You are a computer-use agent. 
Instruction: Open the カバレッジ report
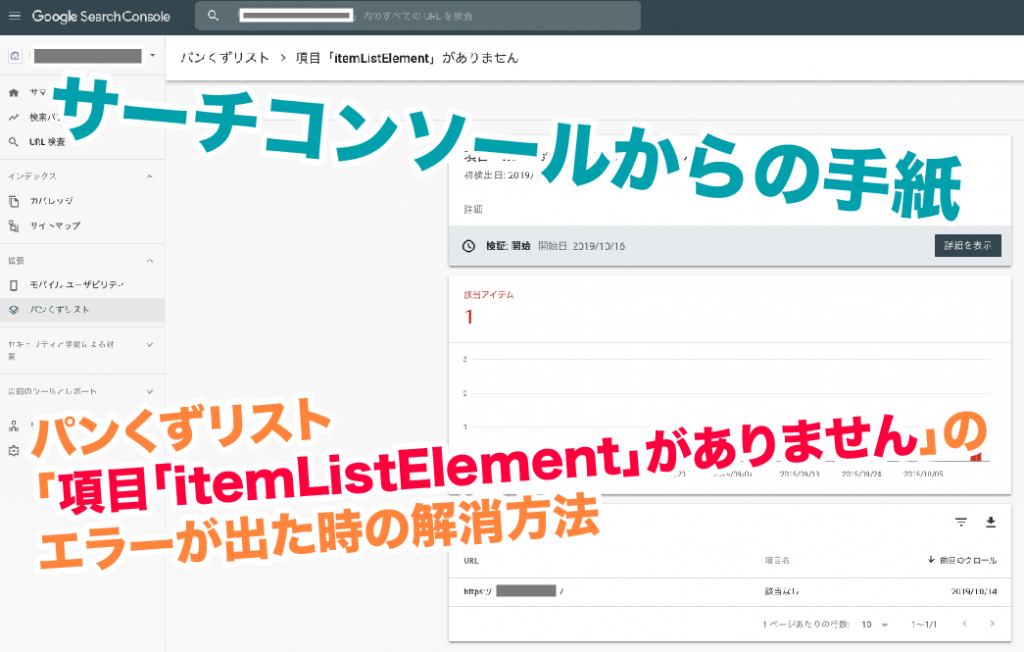point(51,201)
